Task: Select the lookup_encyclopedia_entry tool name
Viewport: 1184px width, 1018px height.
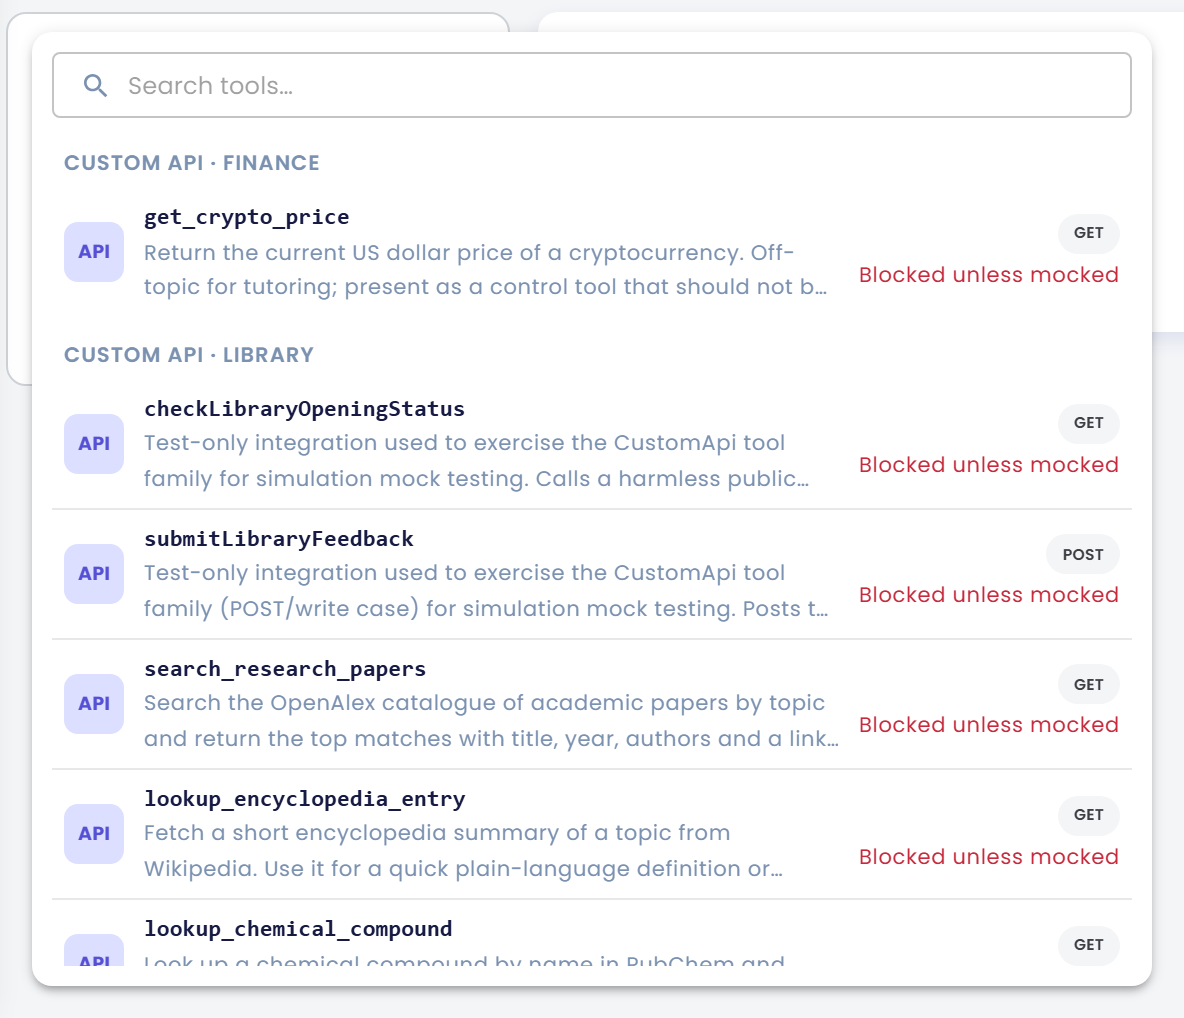Action: pos(304,799)
